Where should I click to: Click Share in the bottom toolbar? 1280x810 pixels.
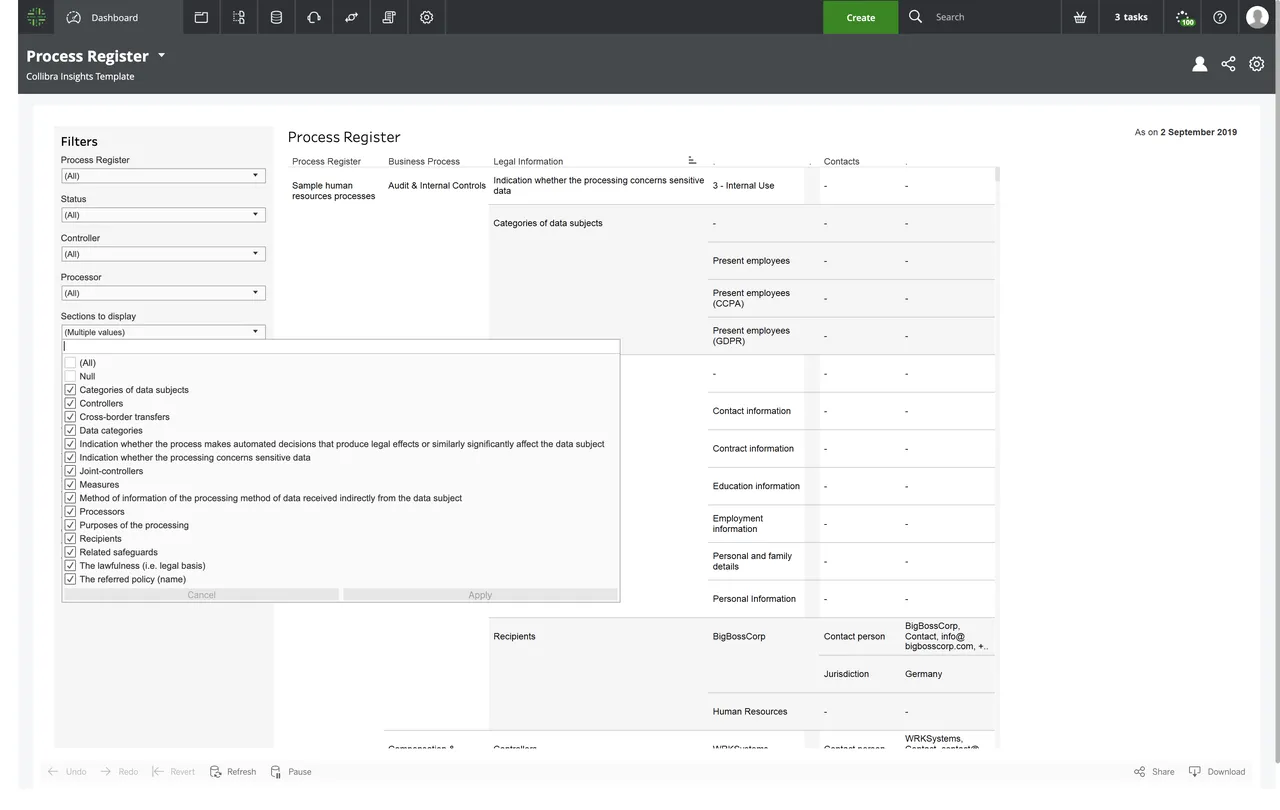click(1154, 772)
